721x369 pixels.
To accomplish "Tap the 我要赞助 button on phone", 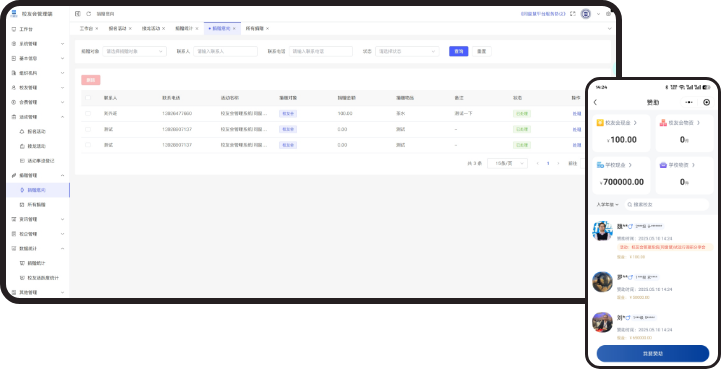I will click(x=652, y=353).
